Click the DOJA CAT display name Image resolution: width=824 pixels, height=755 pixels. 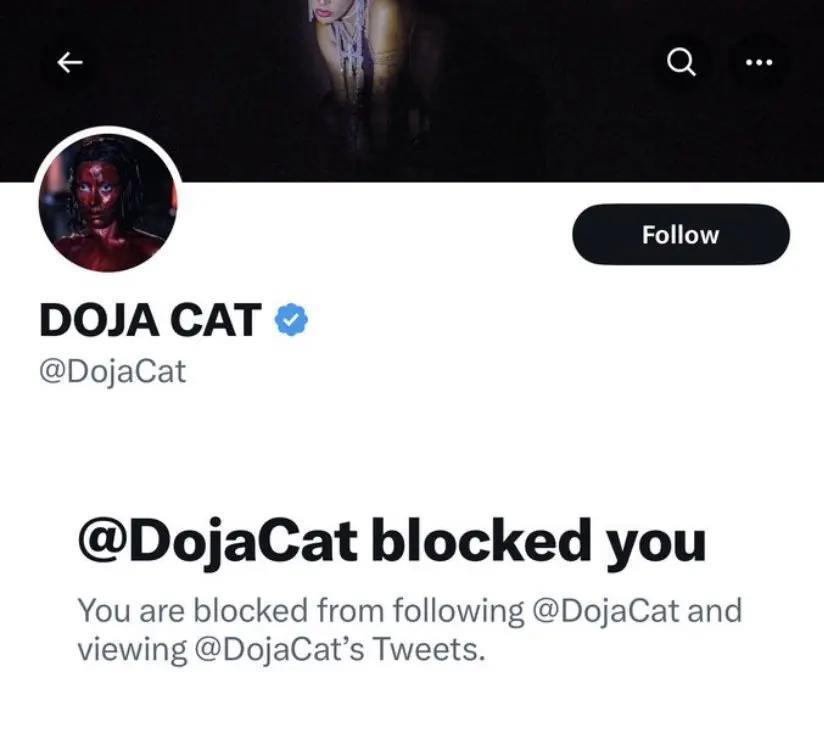(150, 320)
